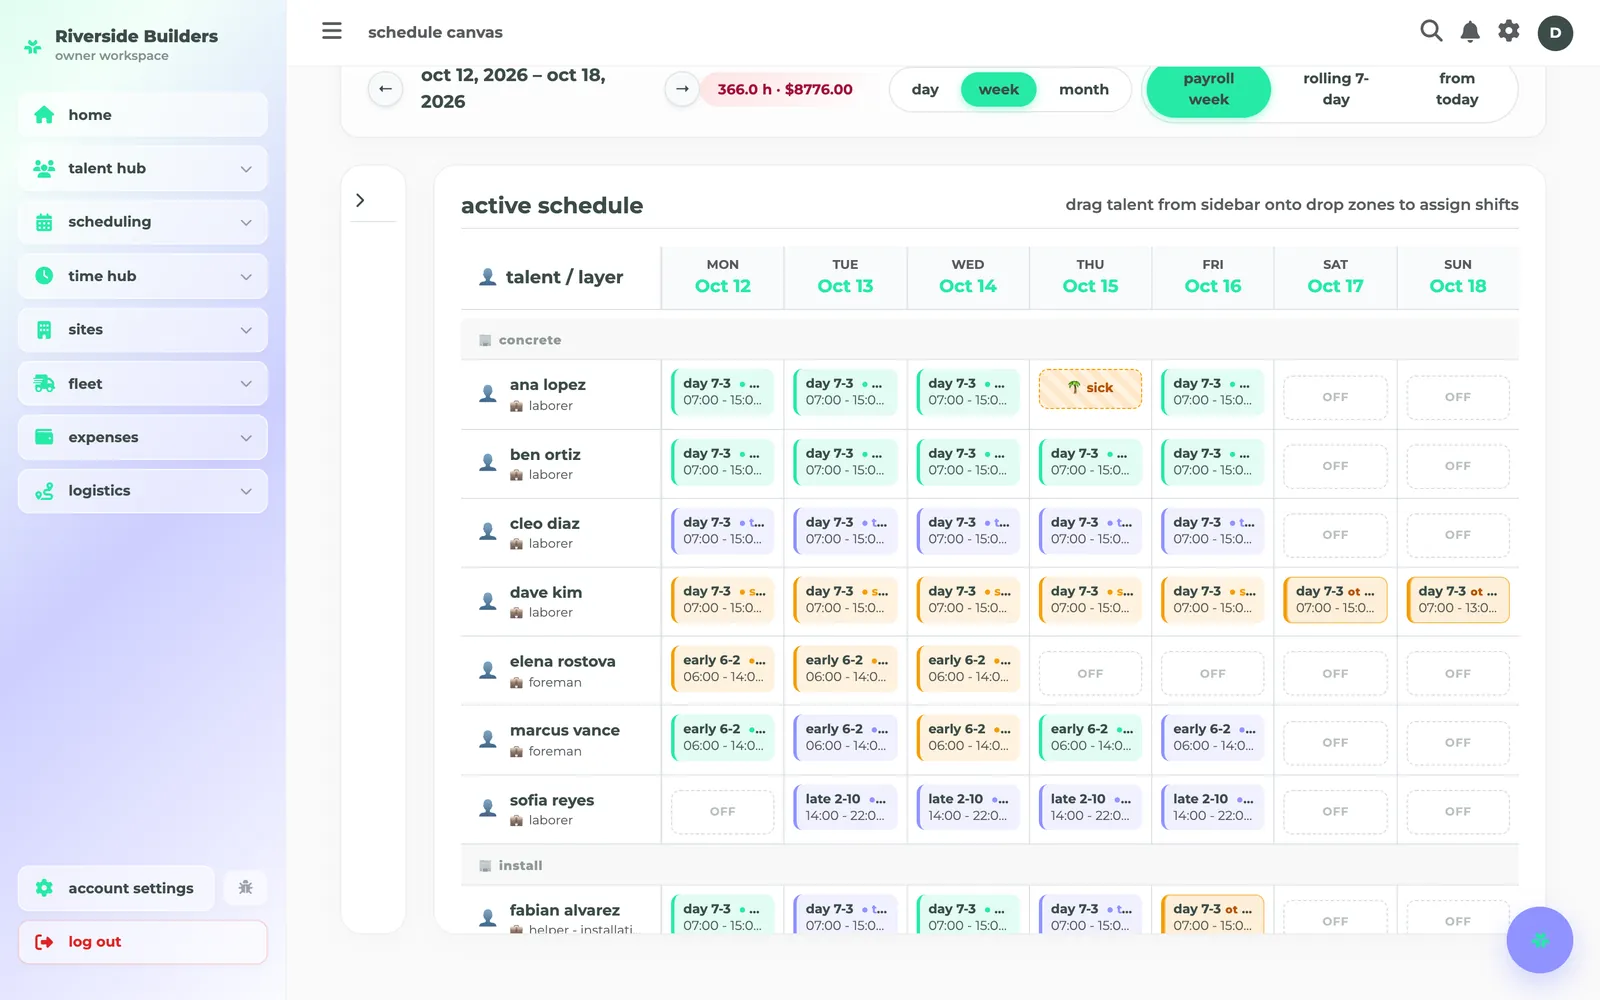Select rolling 7-day mode
The image size is (1600, 1000).
1336,89
